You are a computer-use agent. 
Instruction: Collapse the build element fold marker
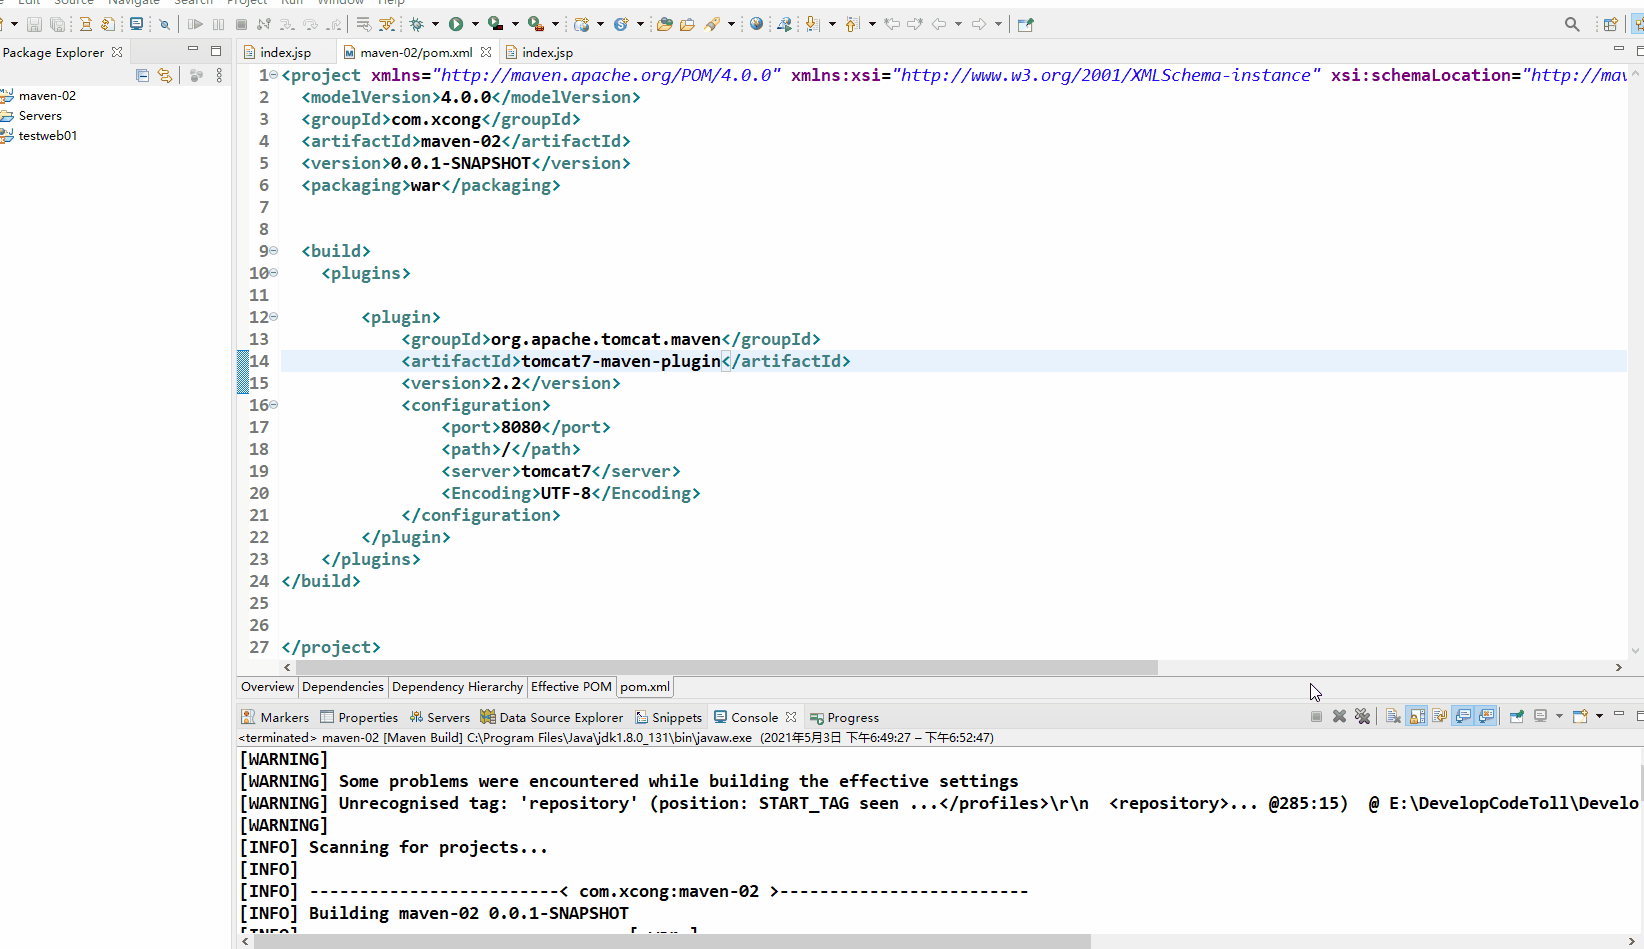tap(273, 251)
